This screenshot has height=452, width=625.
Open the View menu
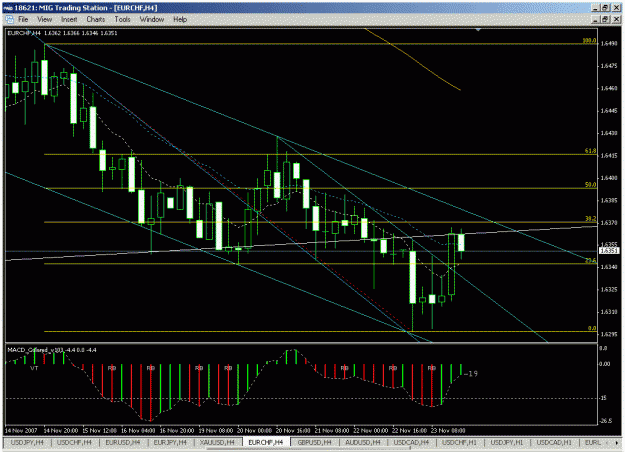point(45,20)
